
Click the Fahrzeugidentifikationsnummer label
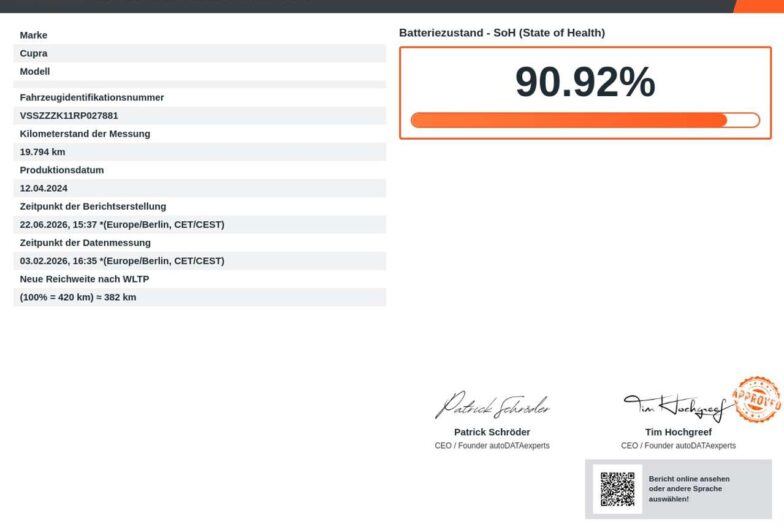(x=92, y=98)
